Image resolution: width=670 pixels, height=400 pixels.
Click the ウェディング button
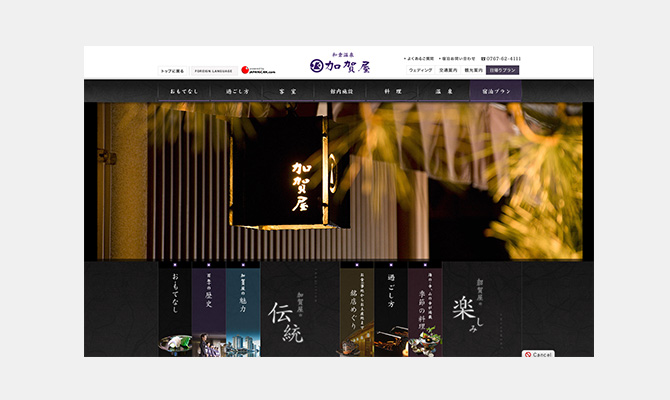pyautogui.click(x=420, y=70)
